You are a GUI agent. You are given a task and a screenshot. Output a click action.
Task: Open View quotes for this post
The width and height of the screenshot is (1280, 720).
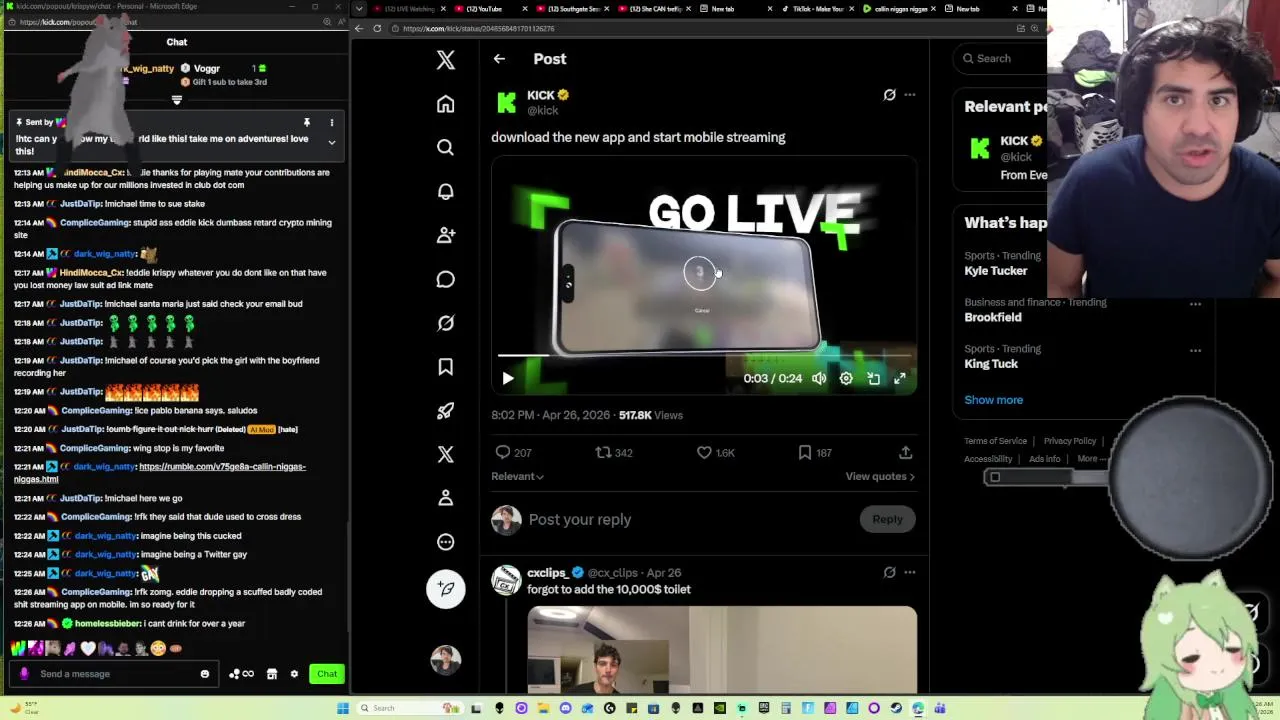click(880, 477)
